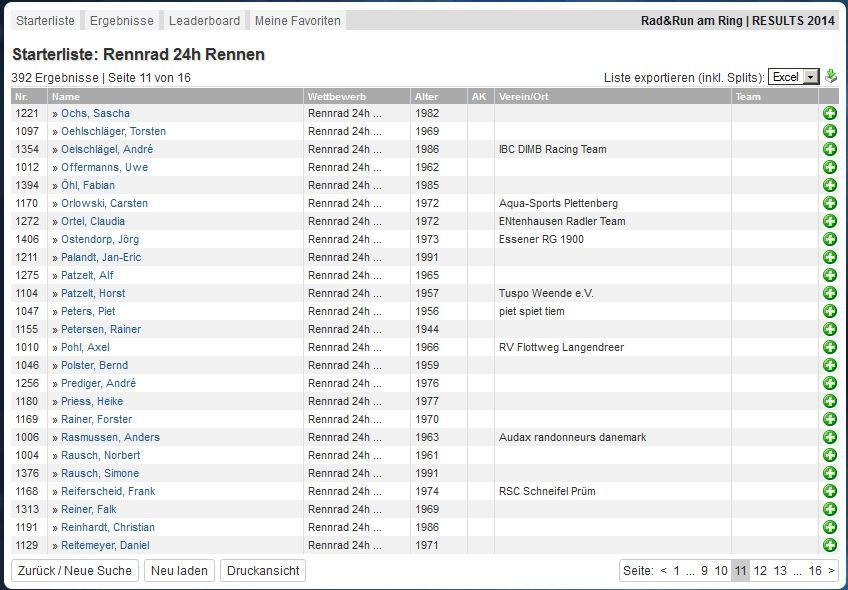Viewport: 848px width, 590px height.
Task: Click the Excel export download icon
Action: click(830, 76)
